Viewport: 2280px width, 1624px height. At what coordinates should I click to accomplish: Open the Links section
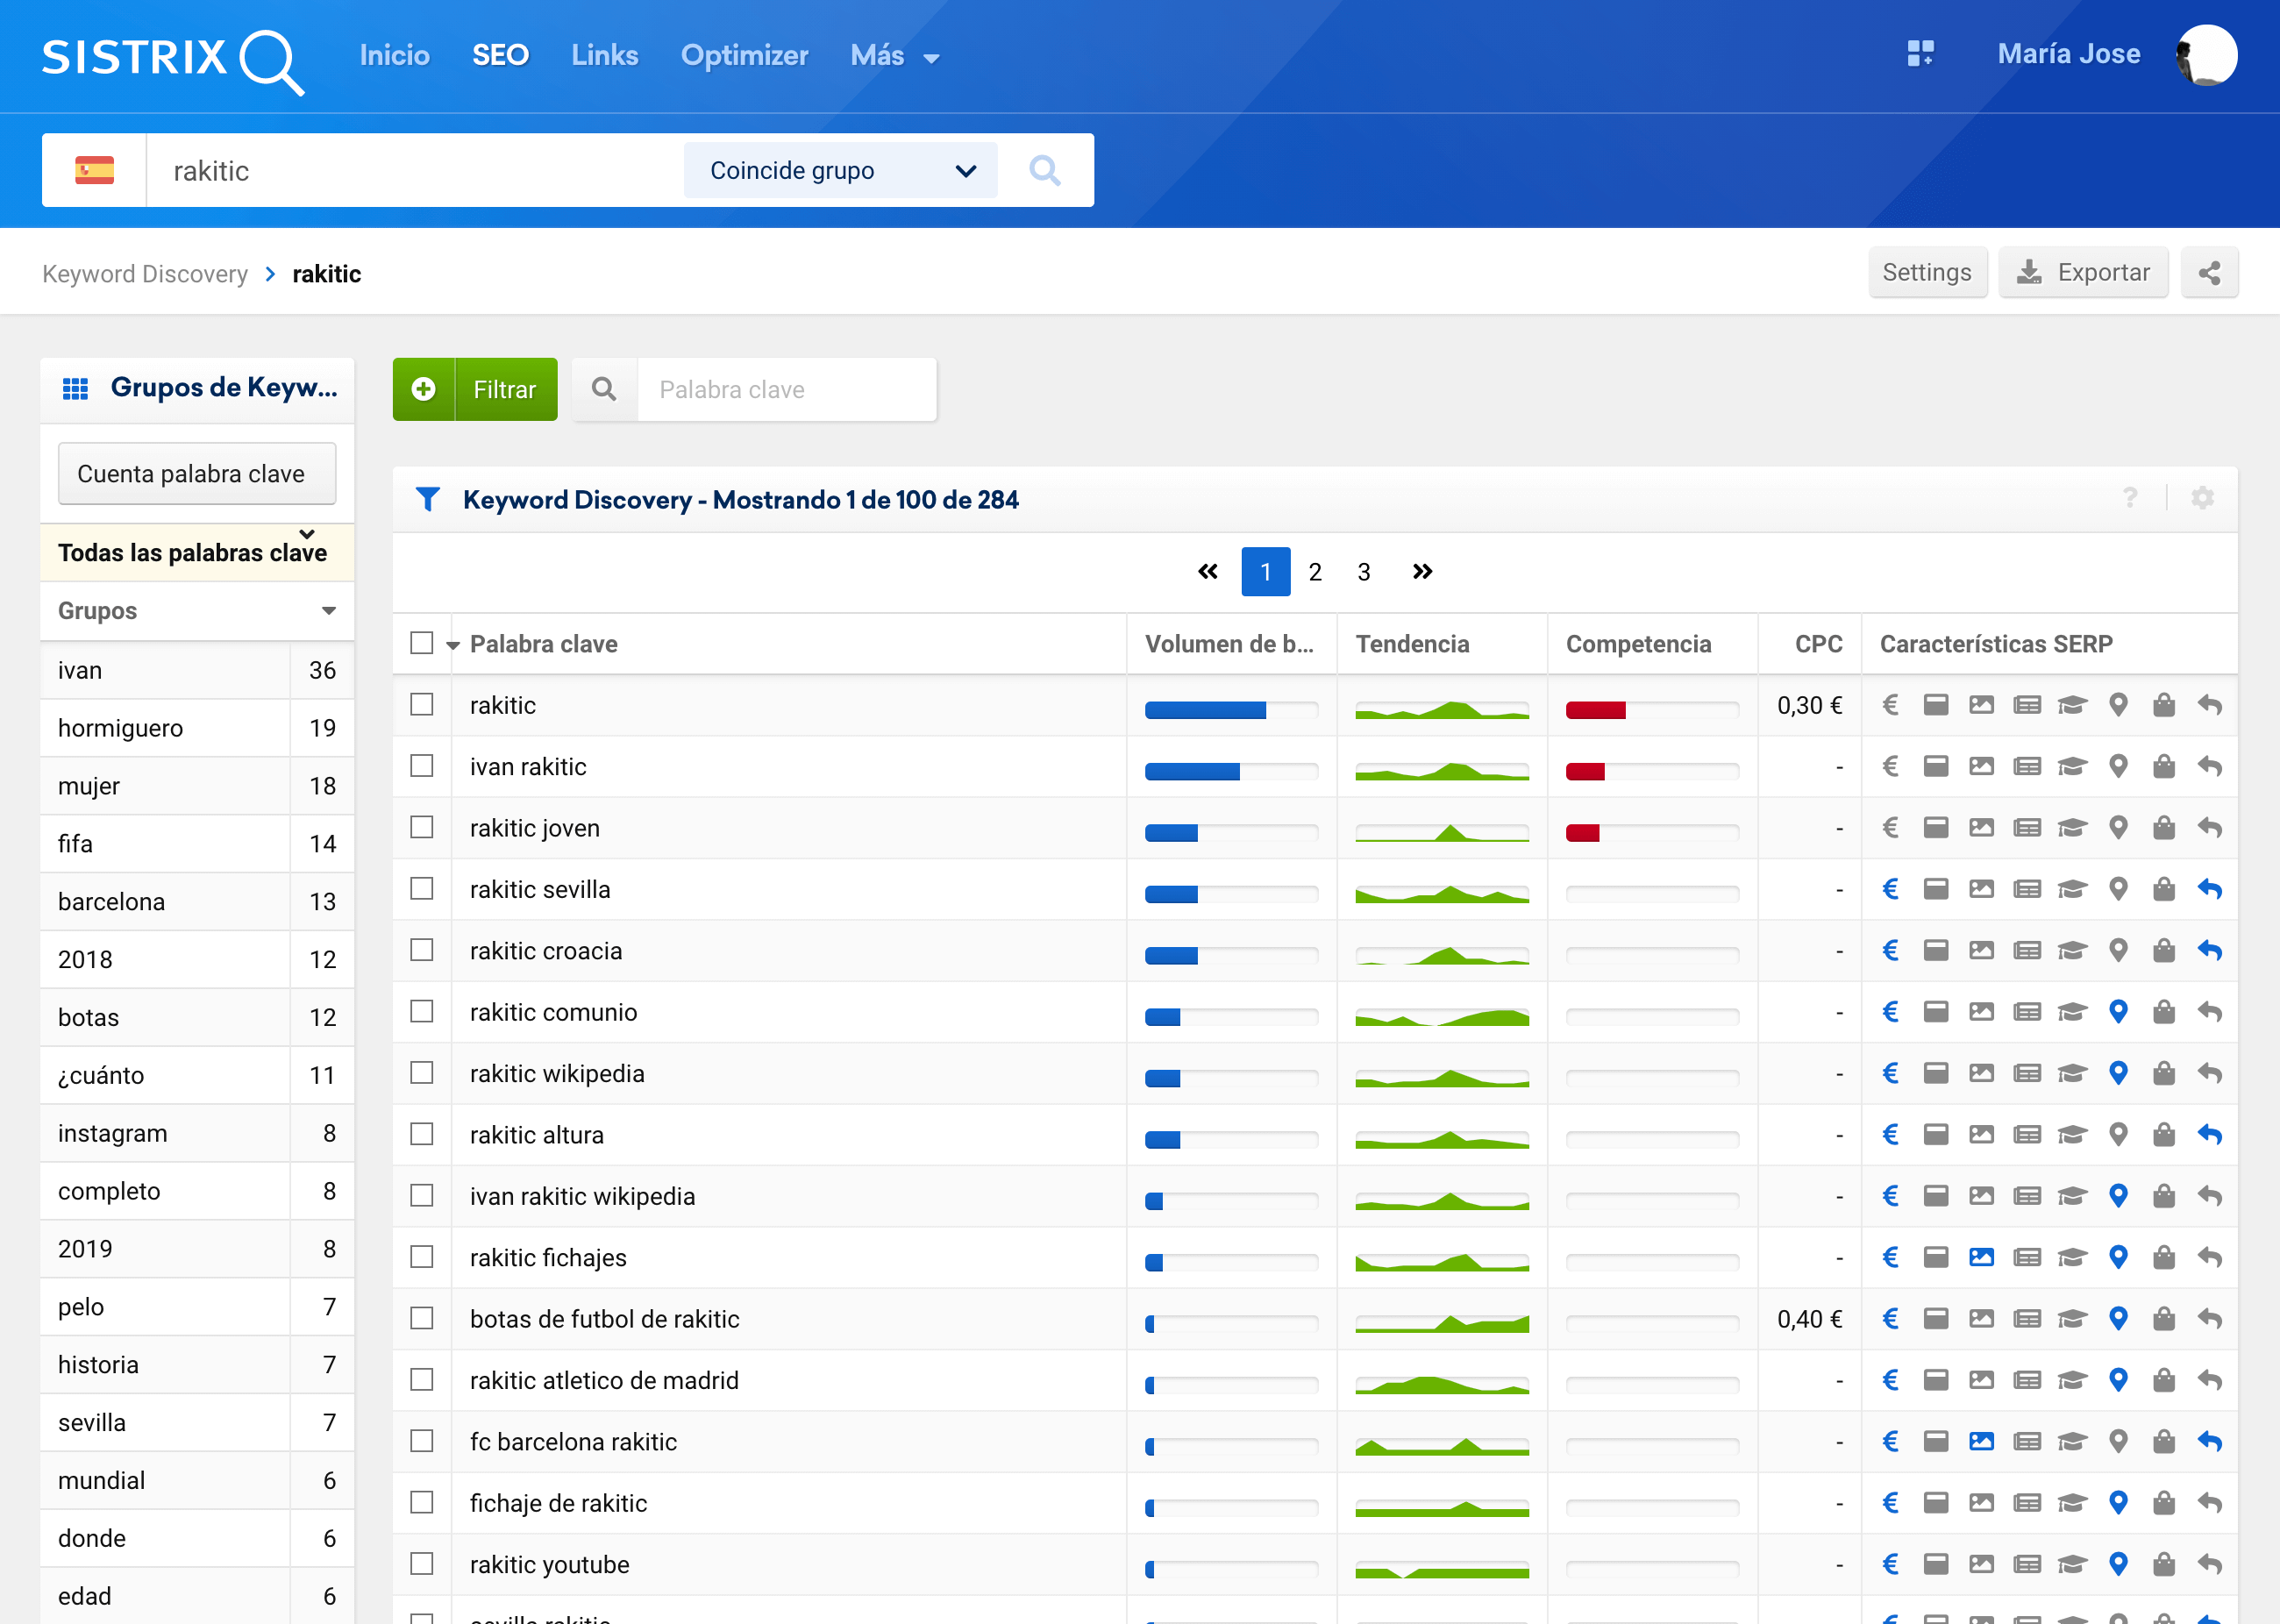click(x=604, y=55)
